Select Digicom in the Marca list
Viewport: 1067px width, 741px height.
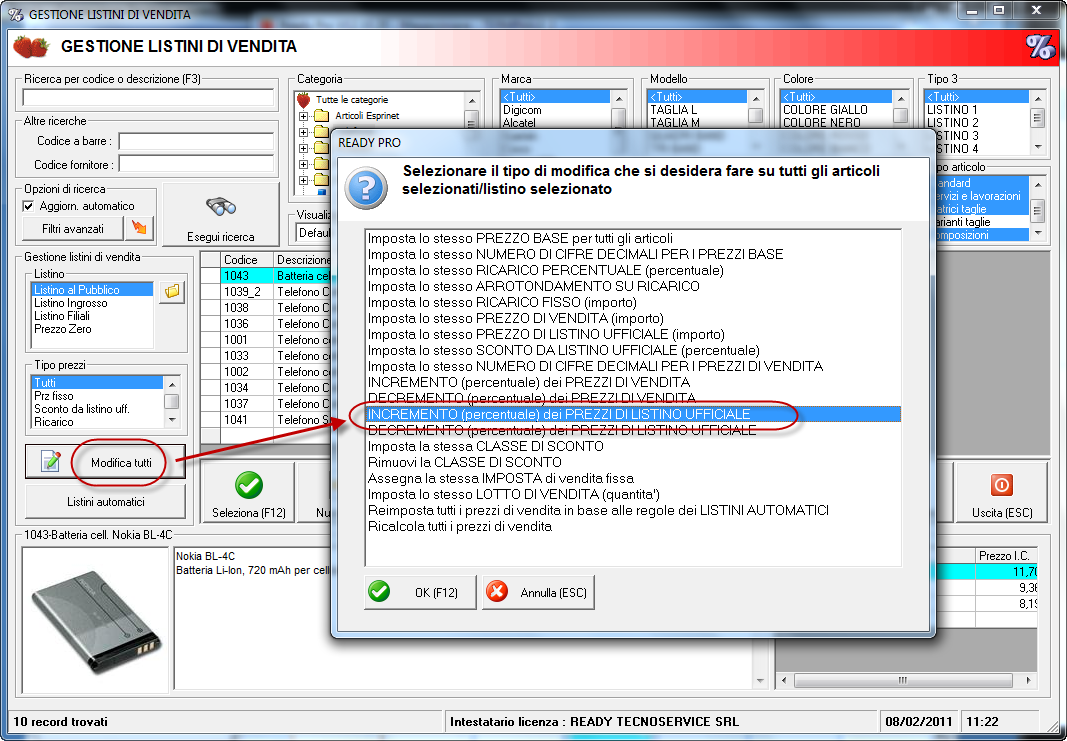523,110
